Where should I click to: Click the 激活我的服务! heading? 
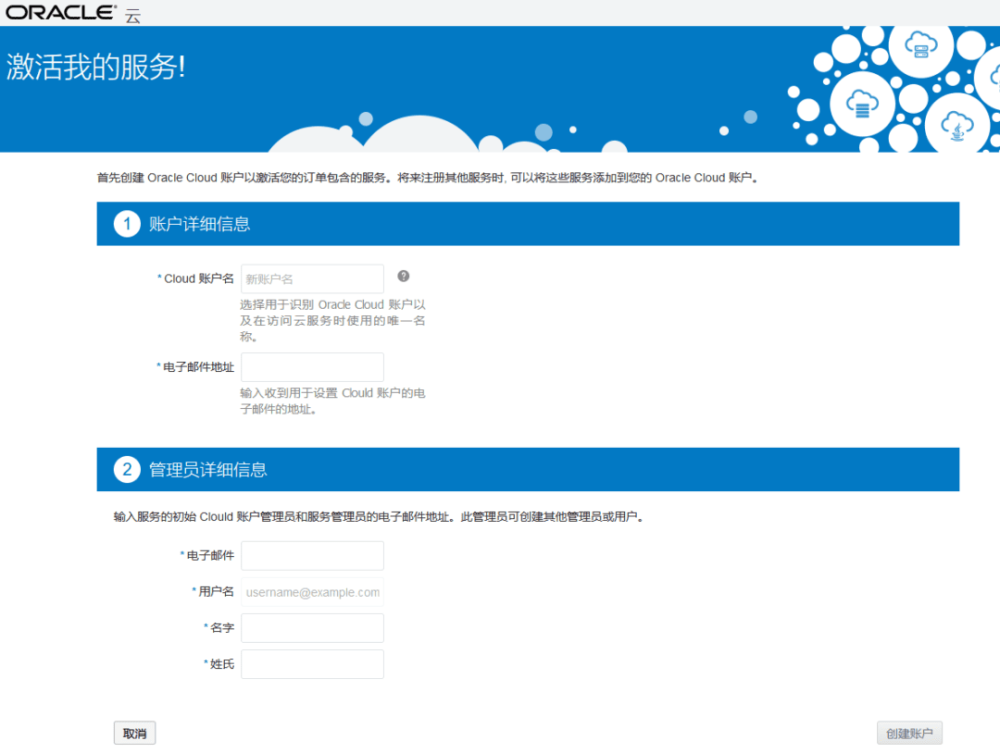[96, 67]
